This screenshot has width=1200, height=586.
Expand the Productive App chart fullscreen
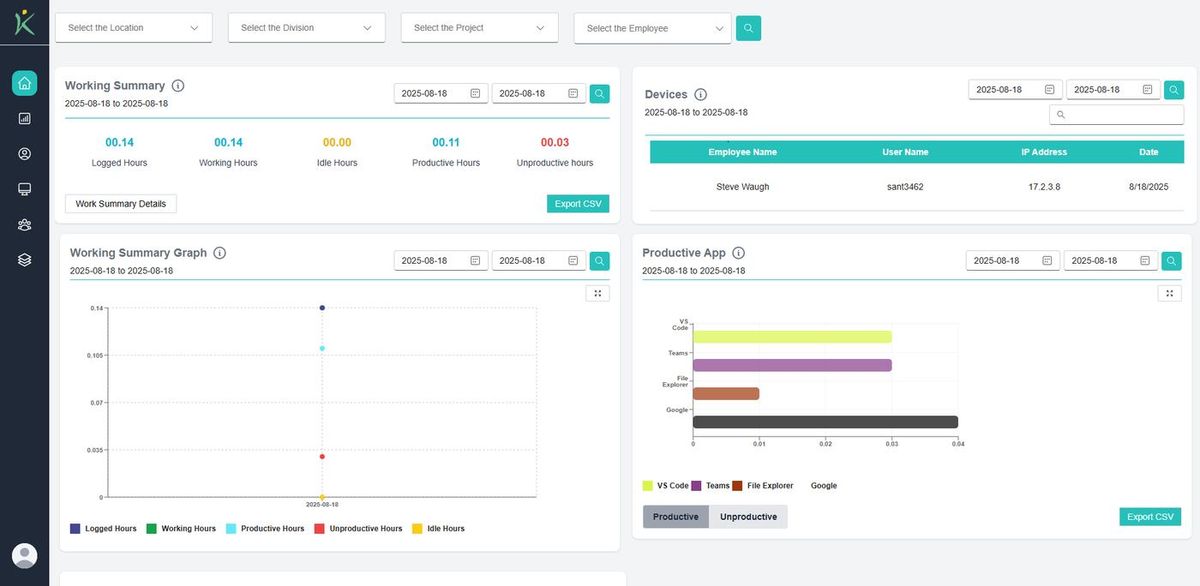(x=1169, y=293)
